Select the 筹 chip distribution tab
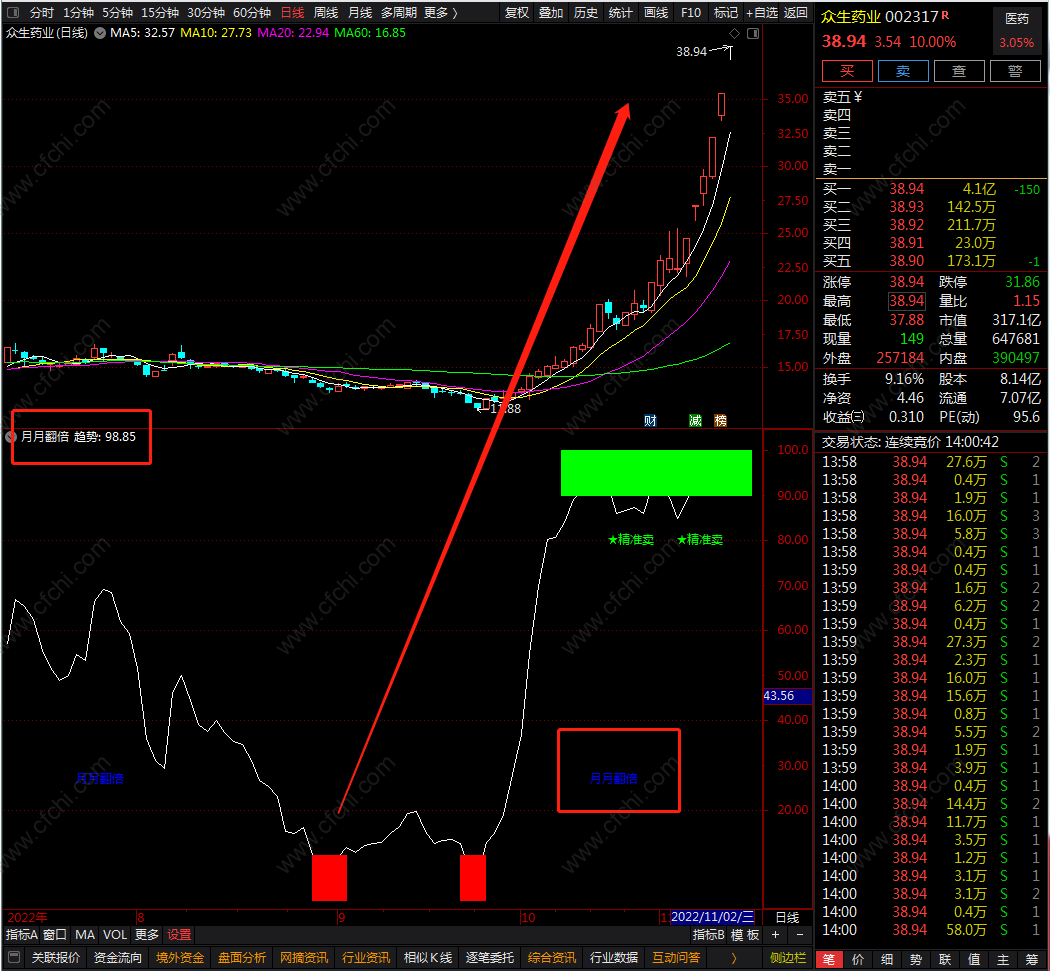Image resolution: width=1050 pixels, height=971 pixels. tap(1032, 960)
